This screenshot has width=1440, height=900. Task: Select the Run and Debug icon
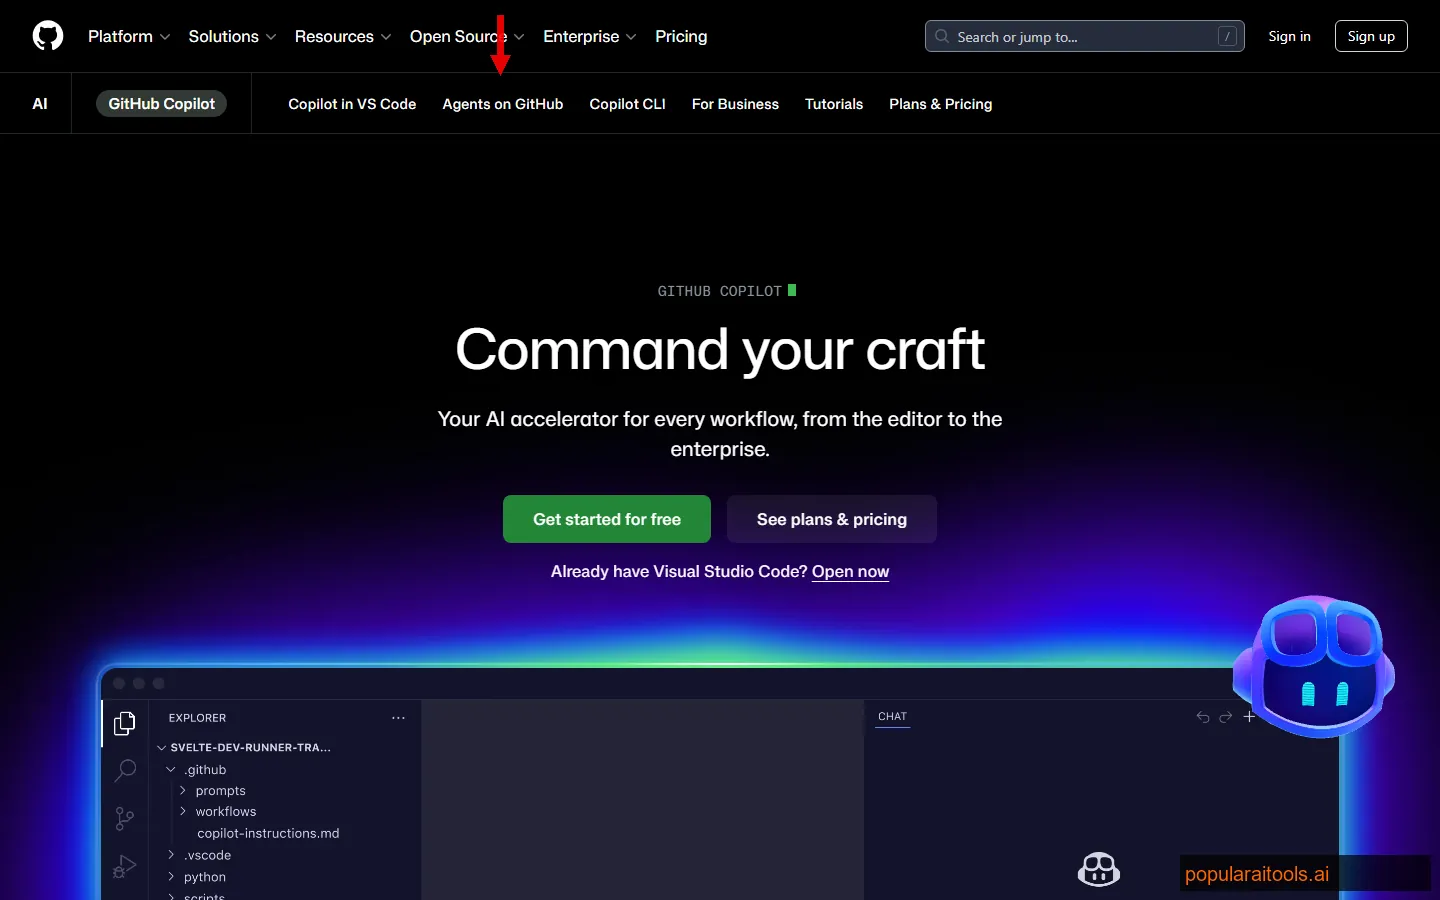(124, 867)
